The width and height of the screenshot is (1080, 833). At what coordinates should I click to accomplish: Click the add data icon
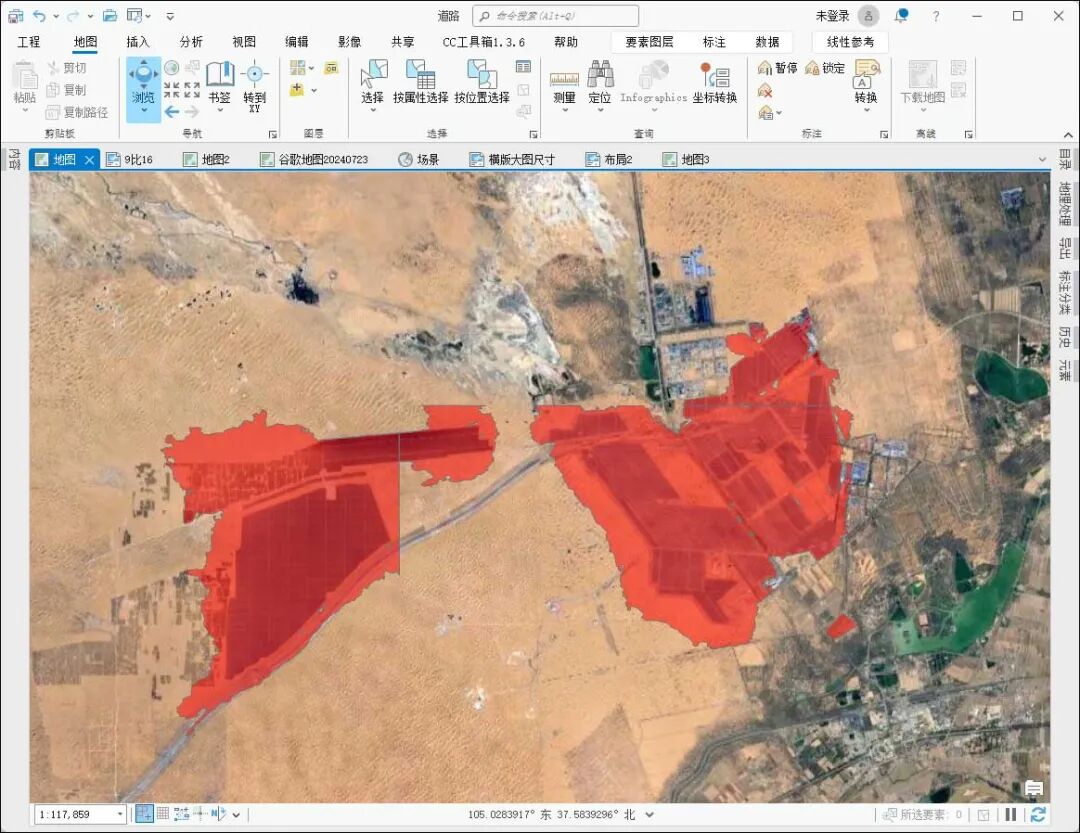[x=297, y=90]
